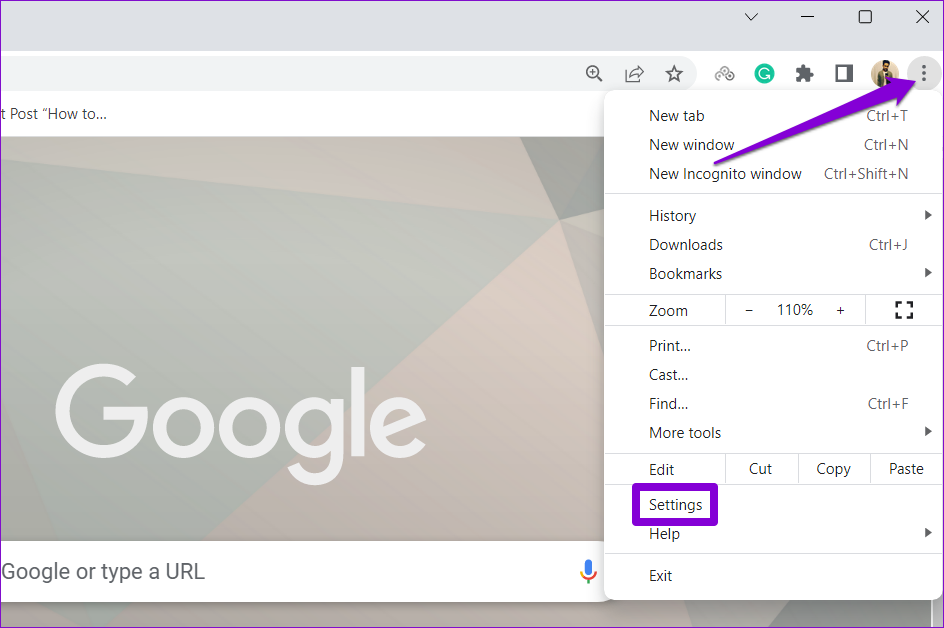The width and height of the screenshot is (944, 628).
Task: Bookmark this tab with the star icon
Action: coord(674,73)
